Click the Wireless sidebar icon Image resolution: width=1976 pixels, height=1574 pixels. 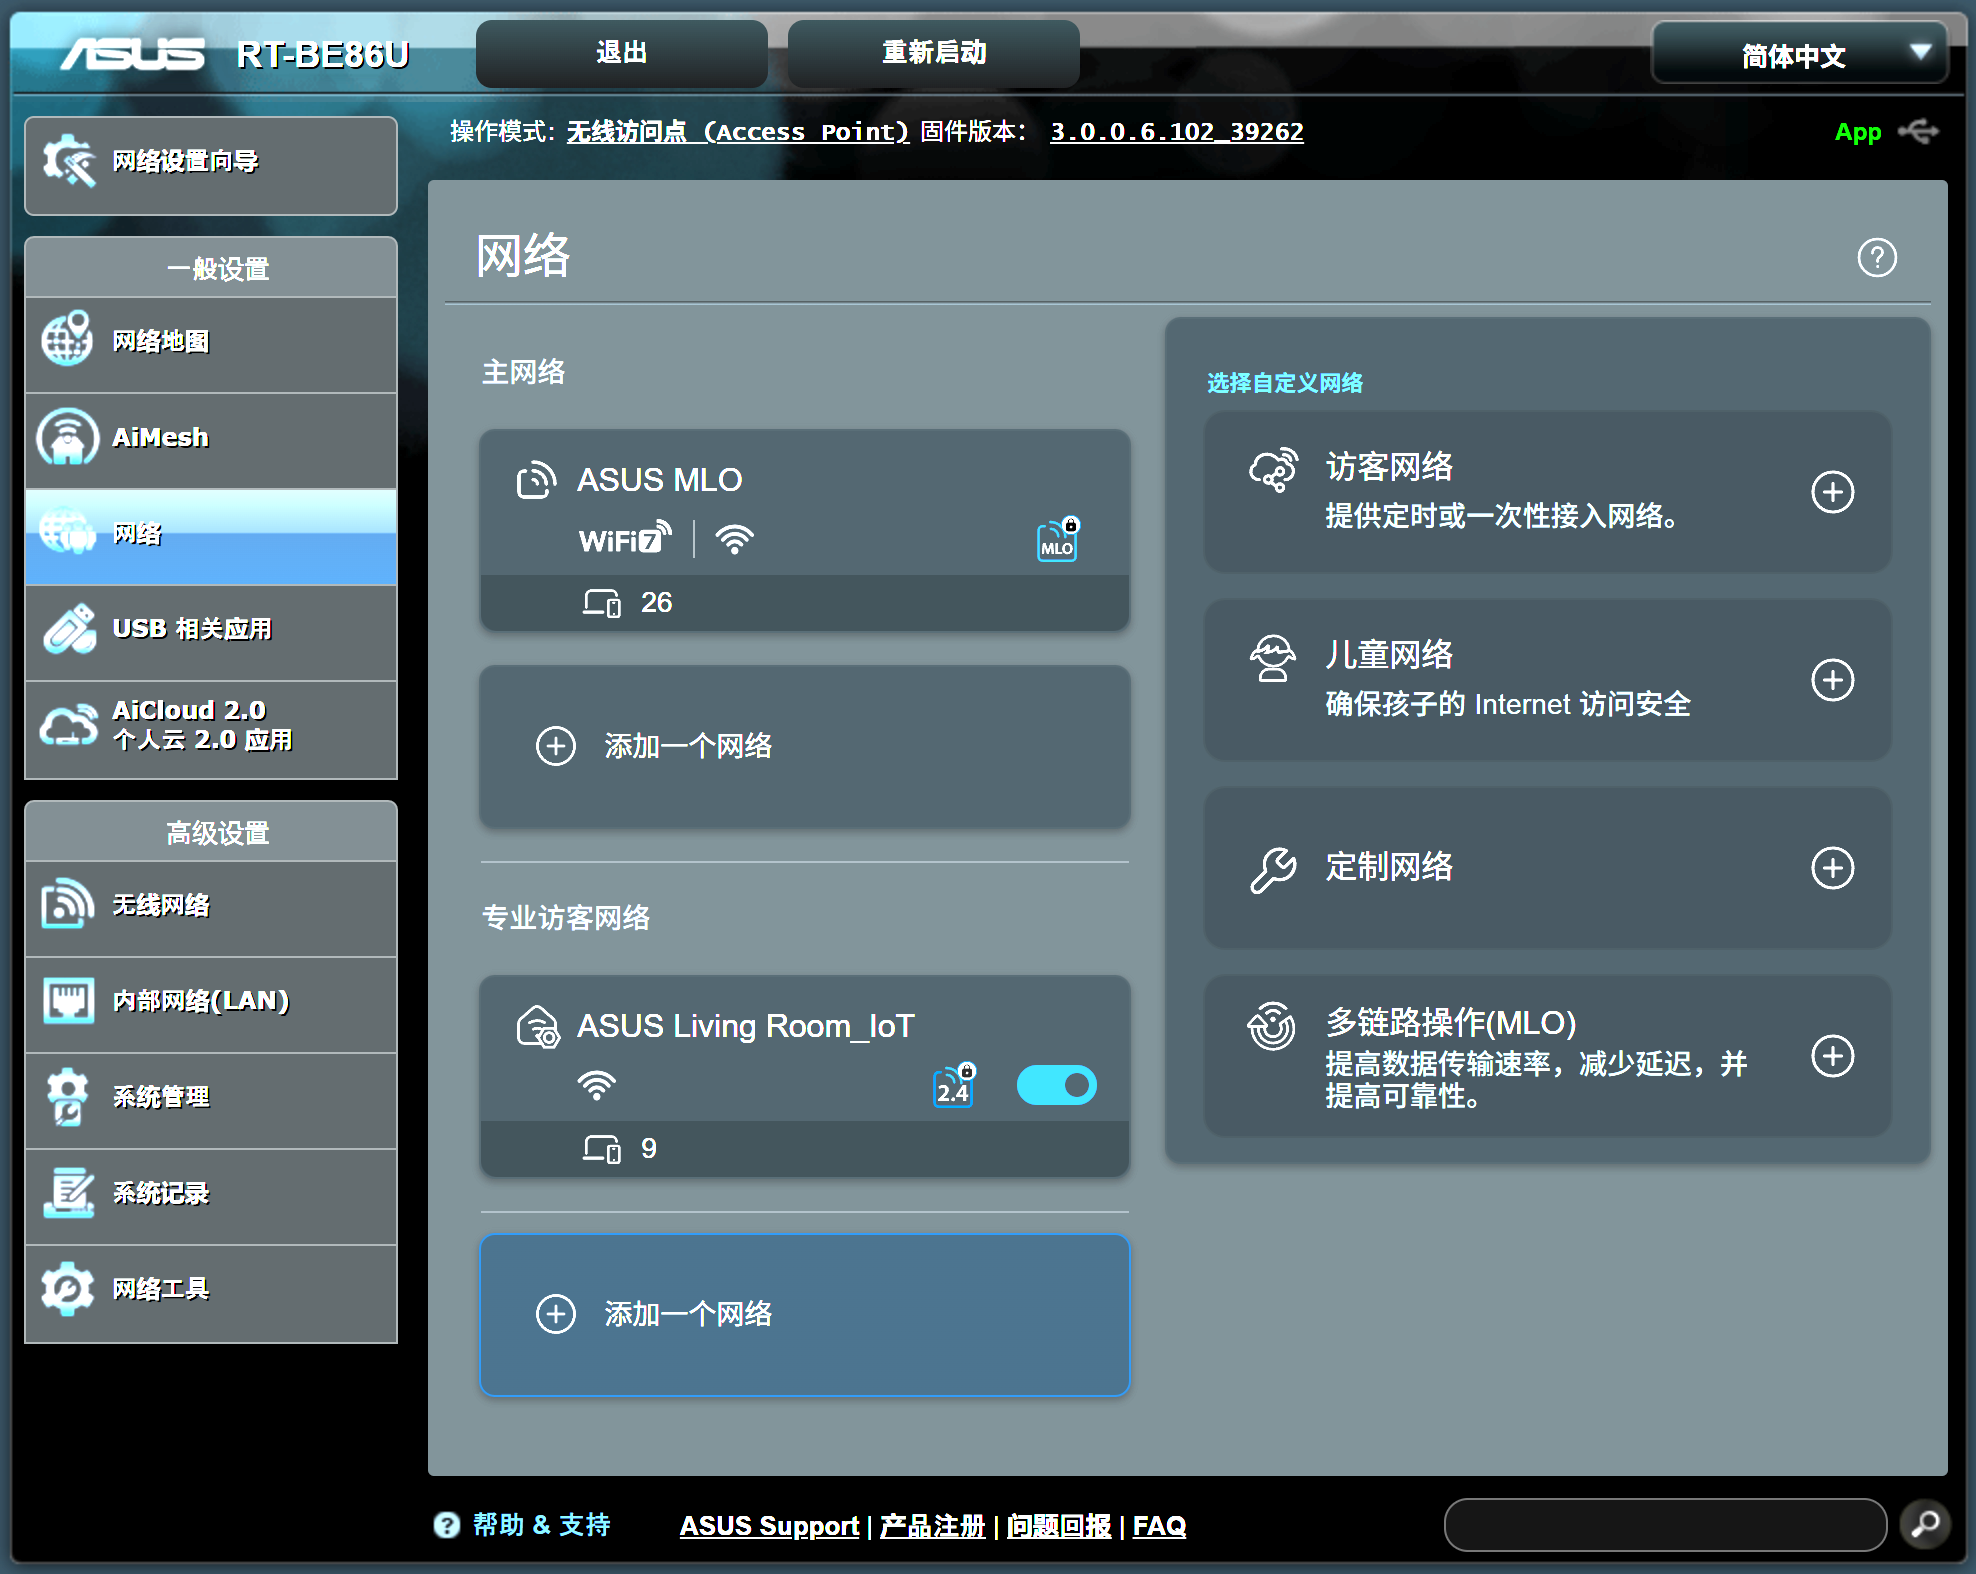67,904
